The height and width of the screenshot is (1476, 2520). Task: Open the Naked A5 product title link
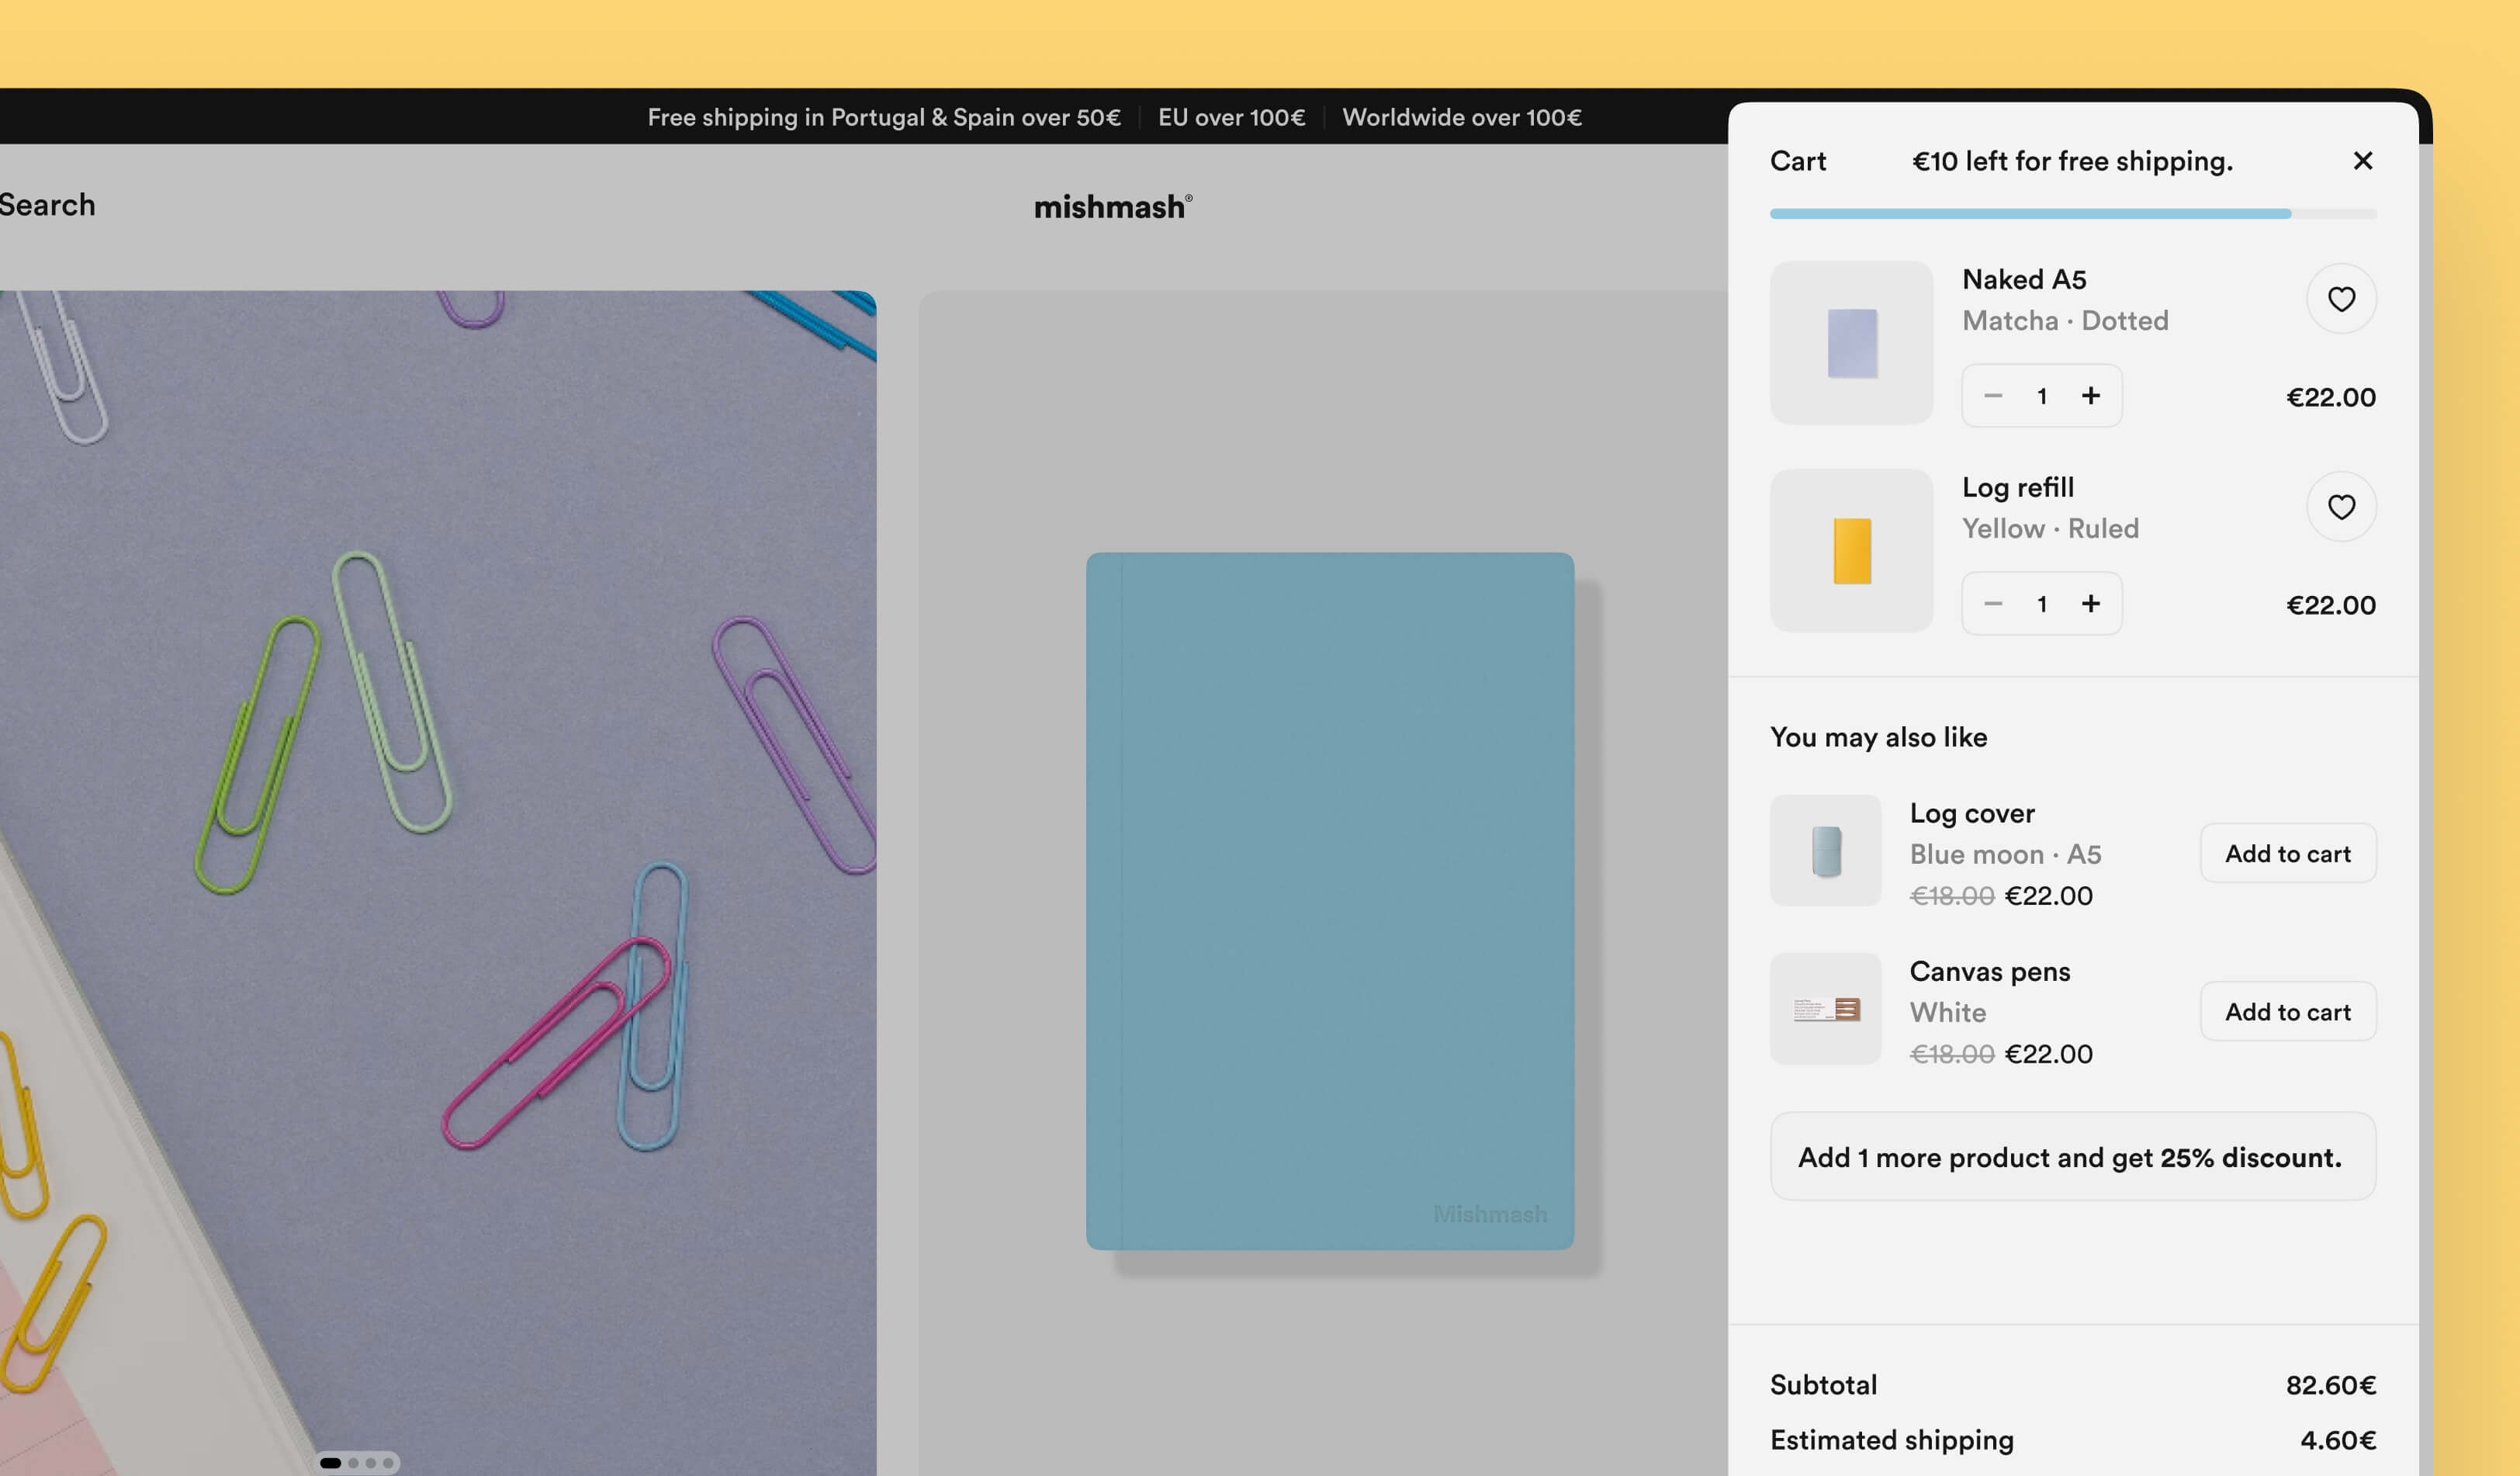point(2024,280)
